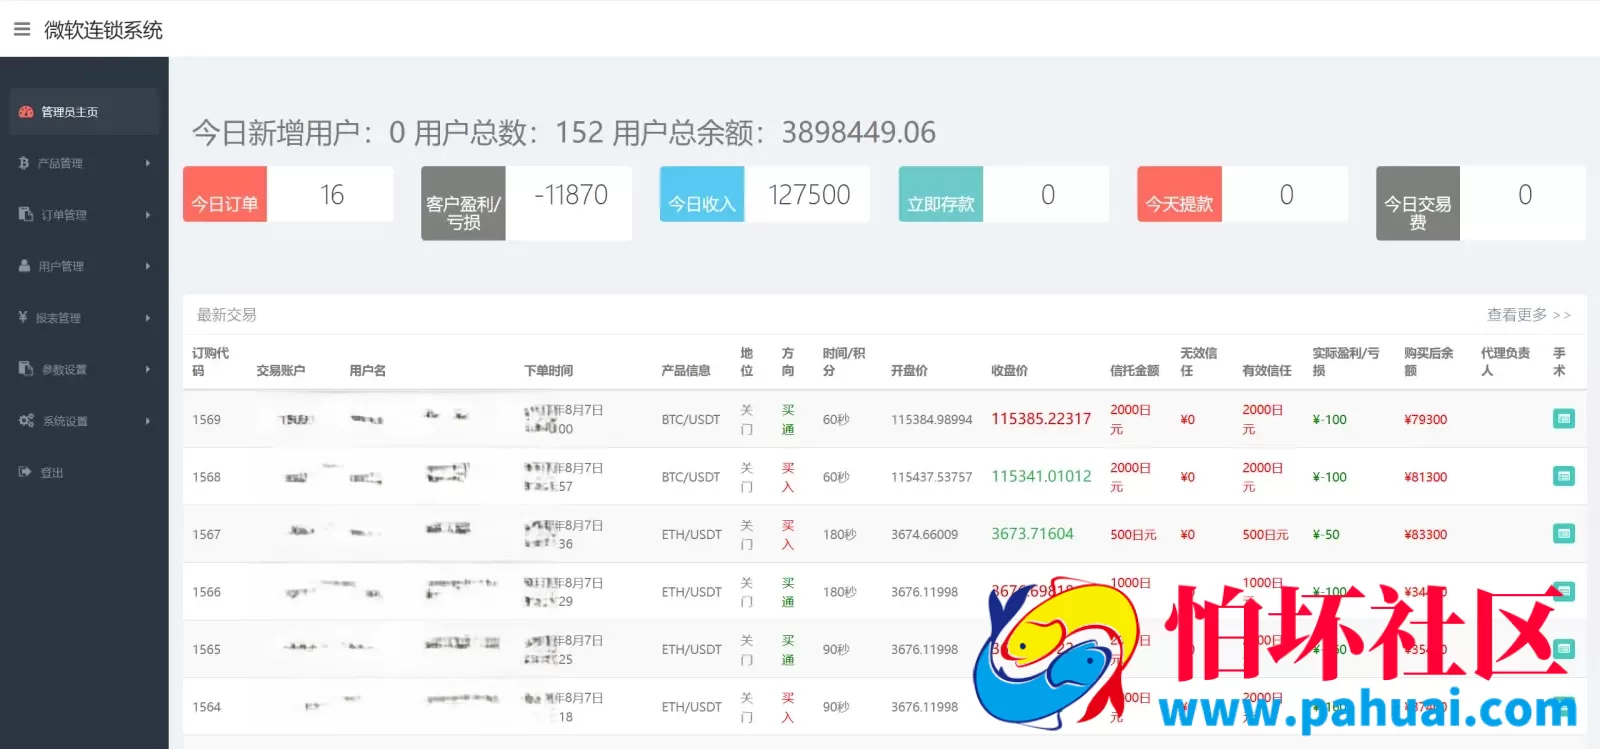
Task: Click the 代理负责人 column header
Action: pos(1505,361)
